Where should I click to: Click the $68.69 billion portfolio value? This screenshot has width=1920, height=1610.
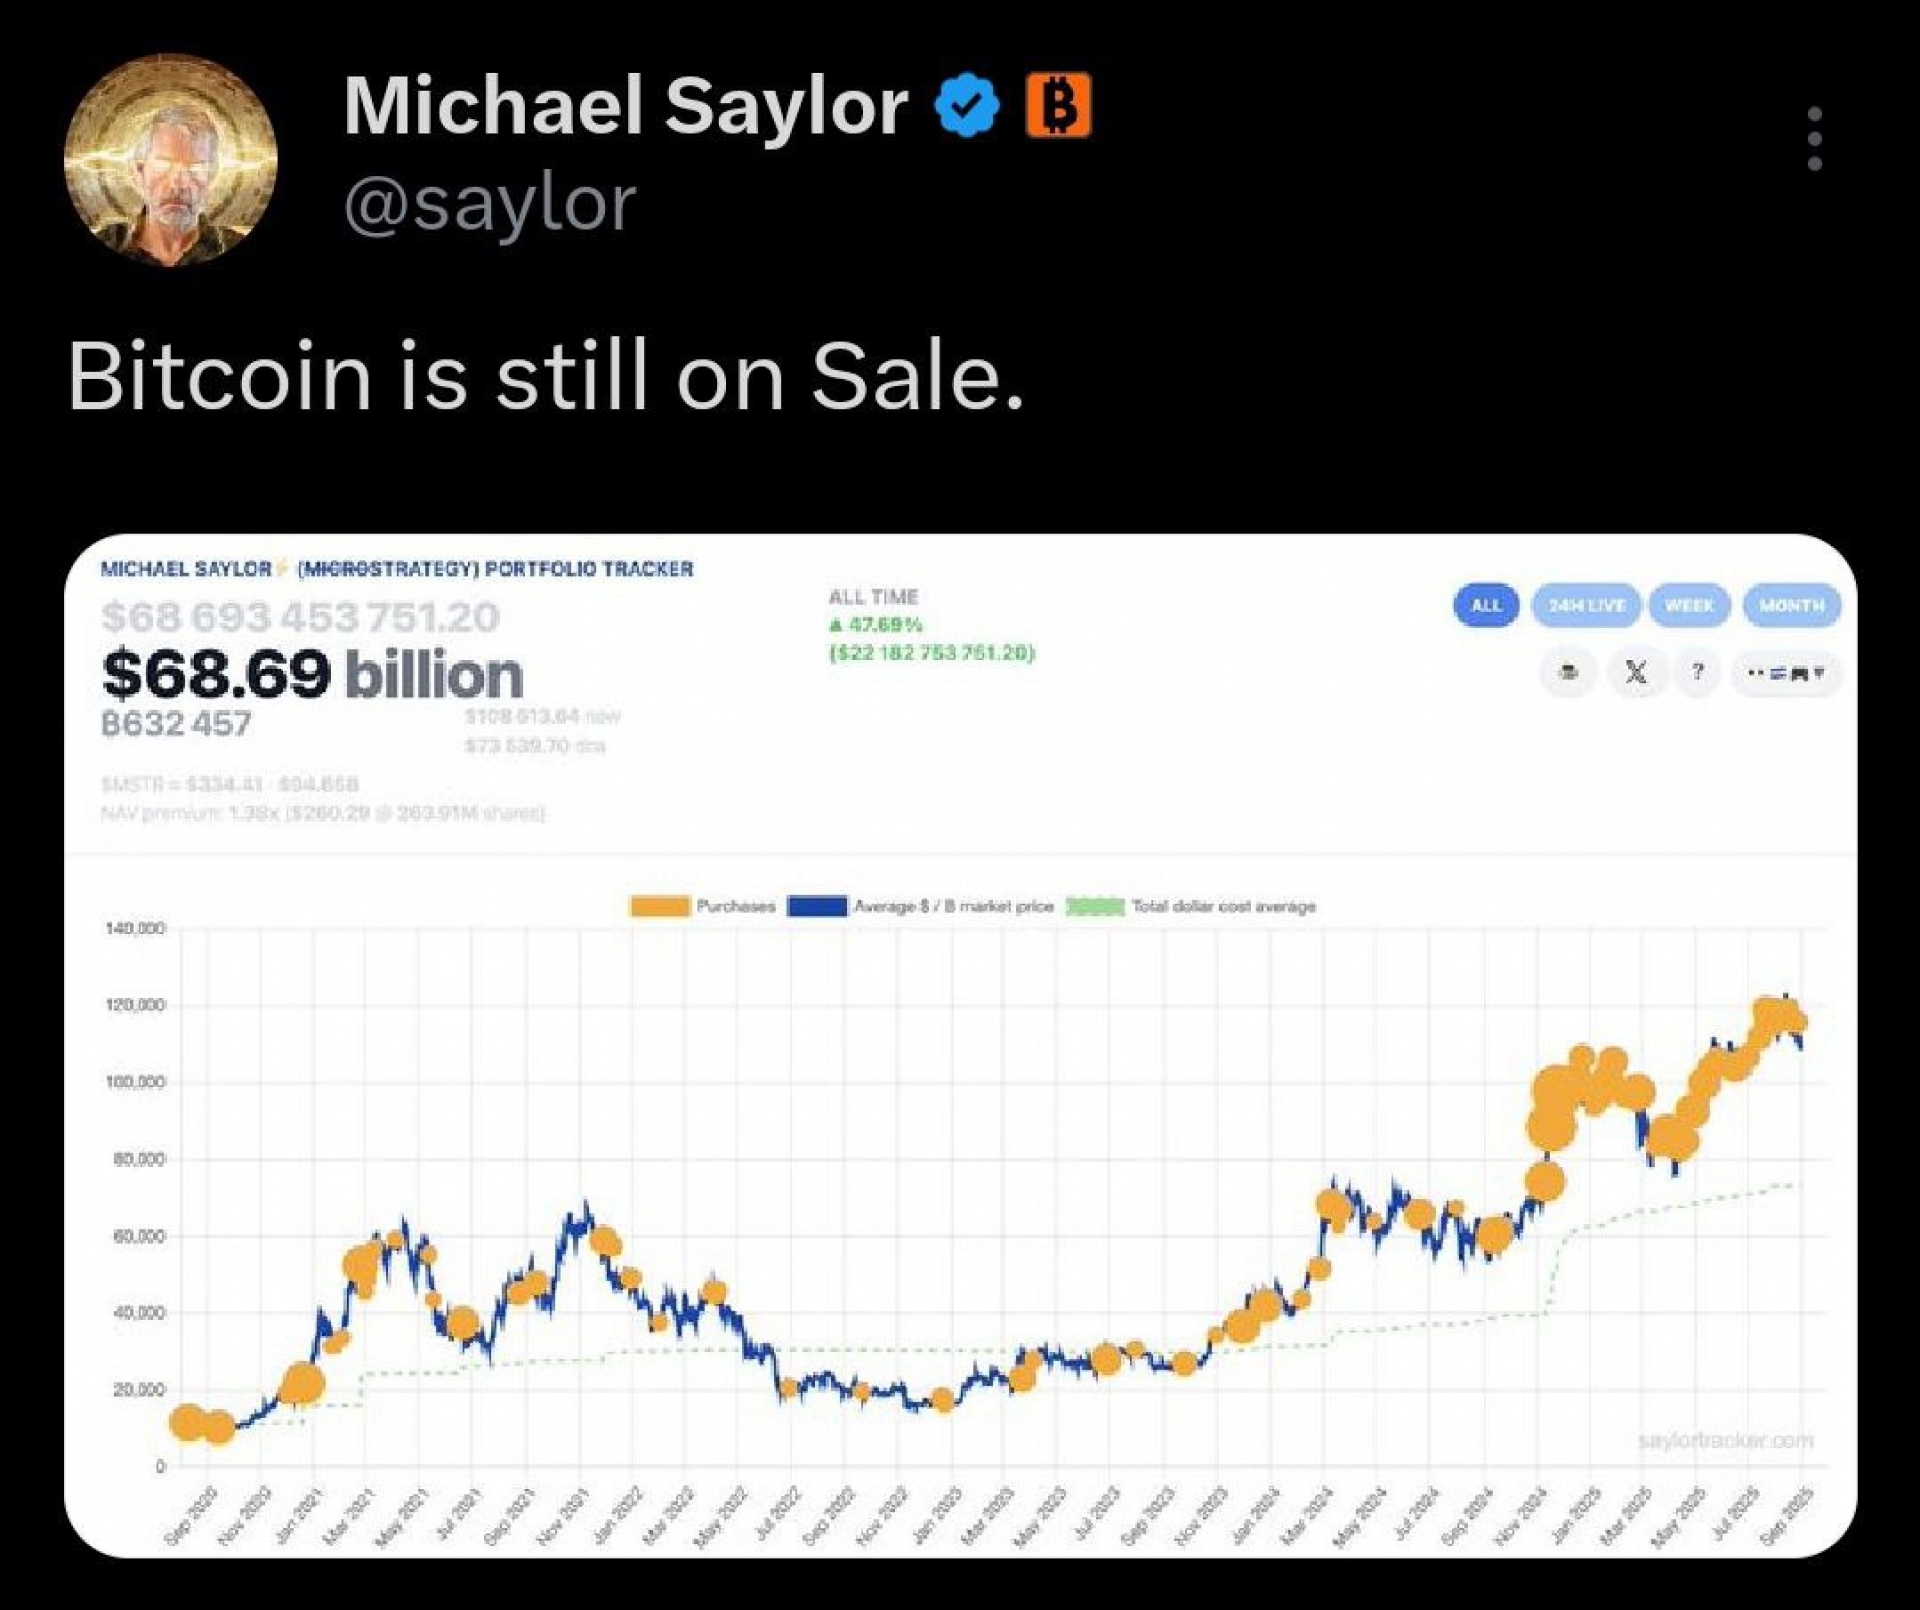313,674
